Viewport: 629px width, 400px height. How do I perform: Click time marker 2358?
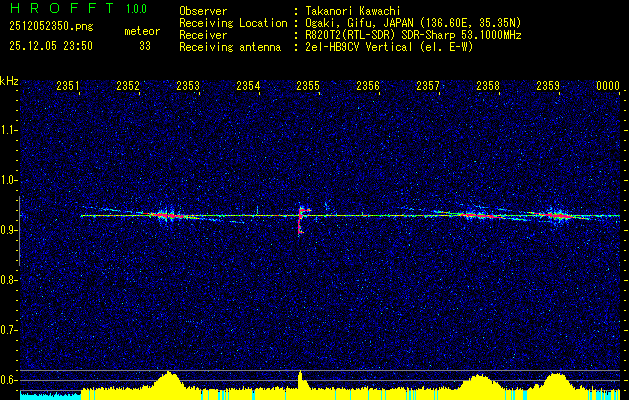[488, 86]
